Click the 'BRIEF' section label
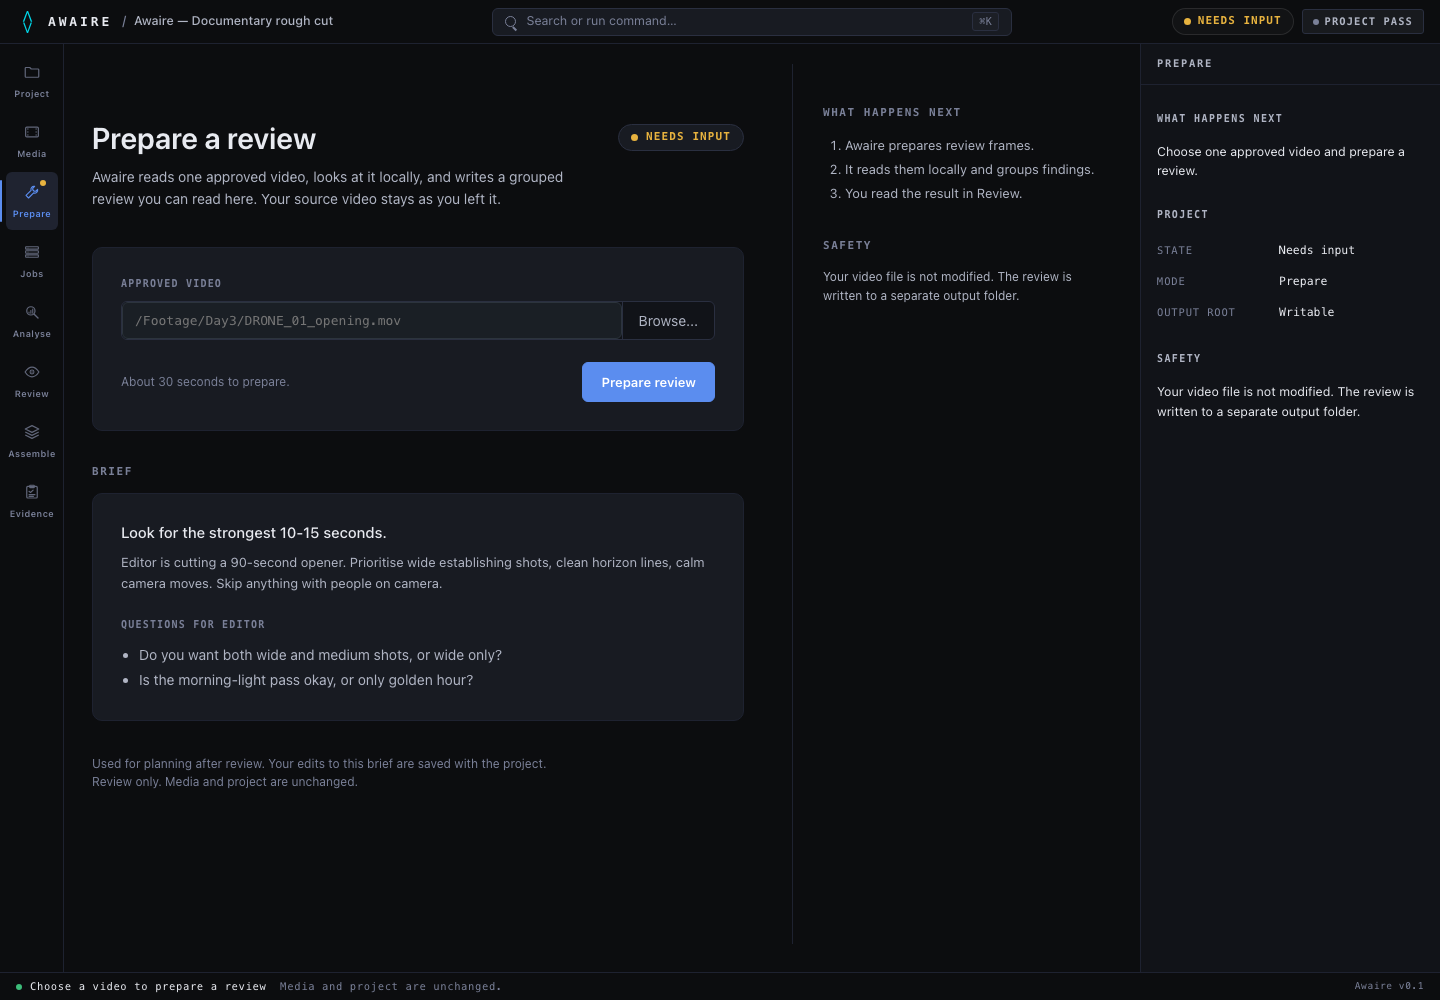This screenshot has width=1440, height=1000. (112, 472)
